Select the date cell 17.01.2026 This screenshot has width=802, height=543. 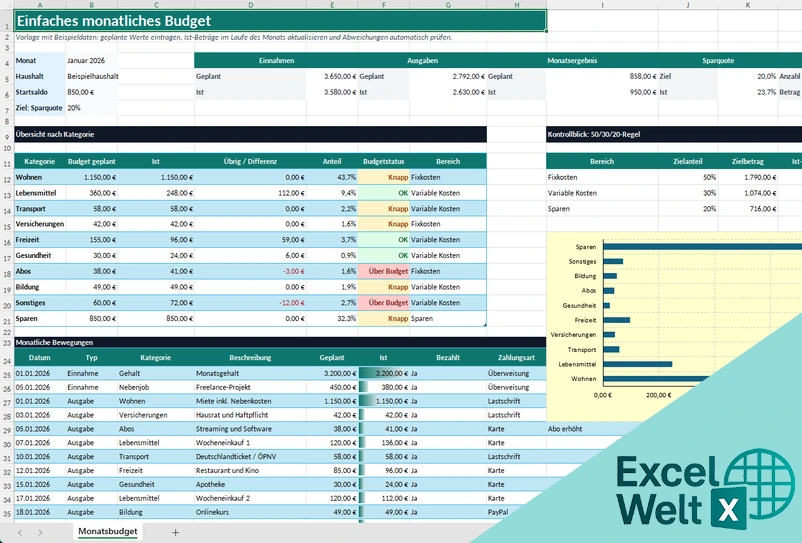click(x=40, y=497)
